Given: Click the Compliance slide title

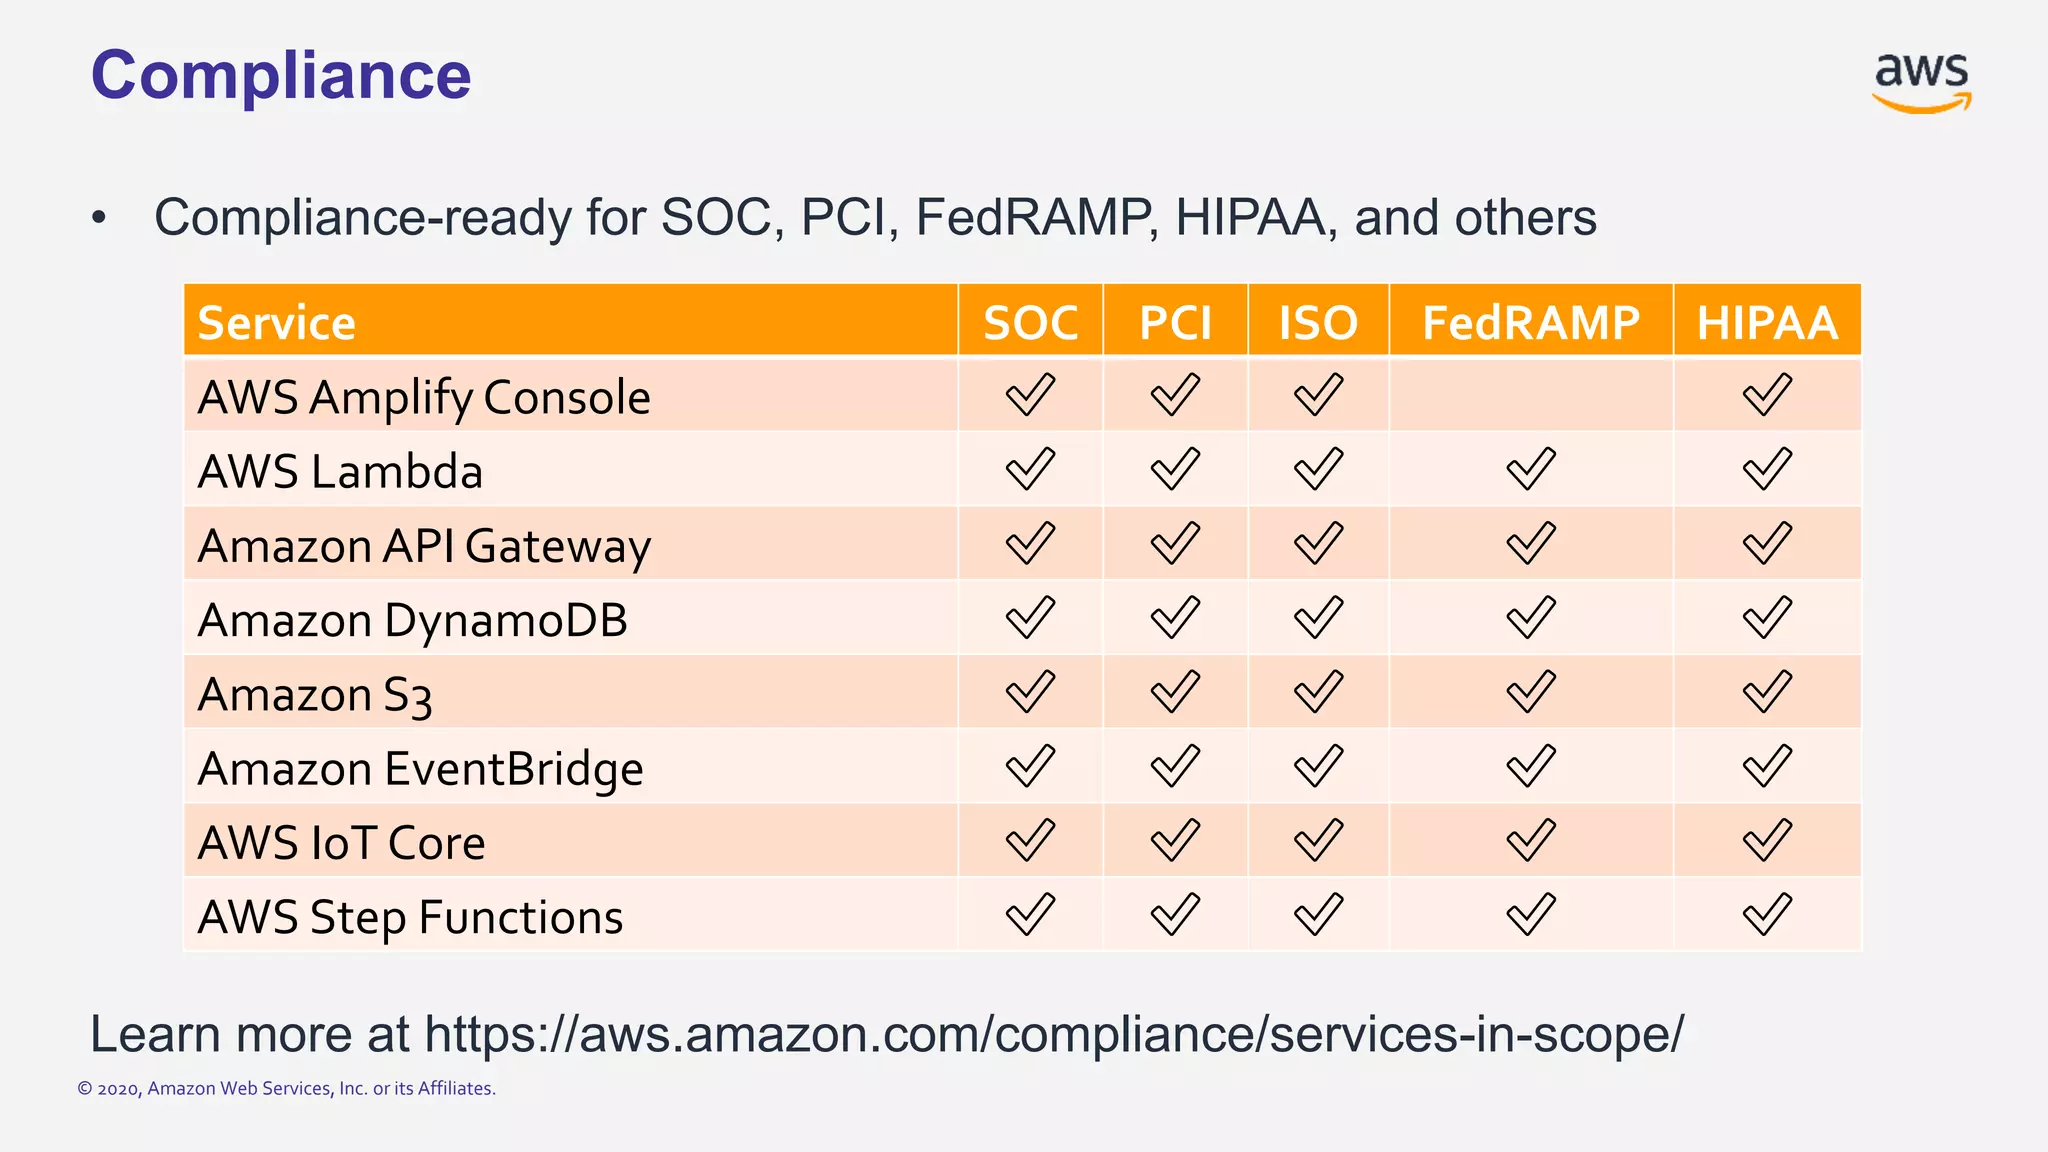Looking at the screenshot, I should point(281,75).
